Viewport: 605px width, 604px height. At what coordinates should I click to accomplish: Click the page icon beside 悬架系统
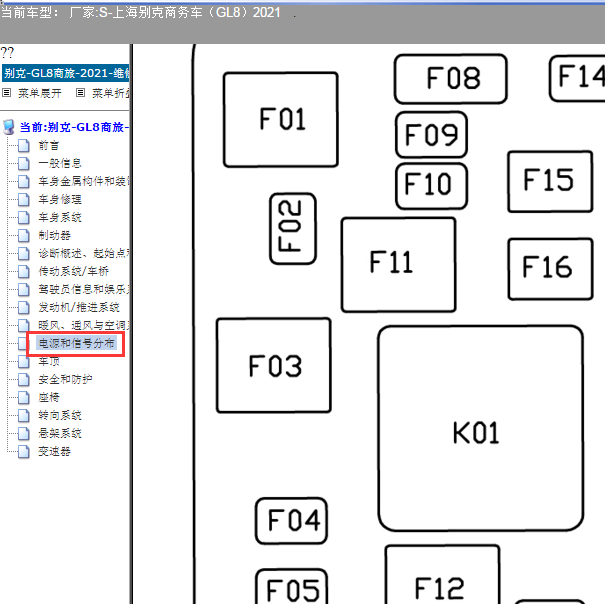pos(24,433)
